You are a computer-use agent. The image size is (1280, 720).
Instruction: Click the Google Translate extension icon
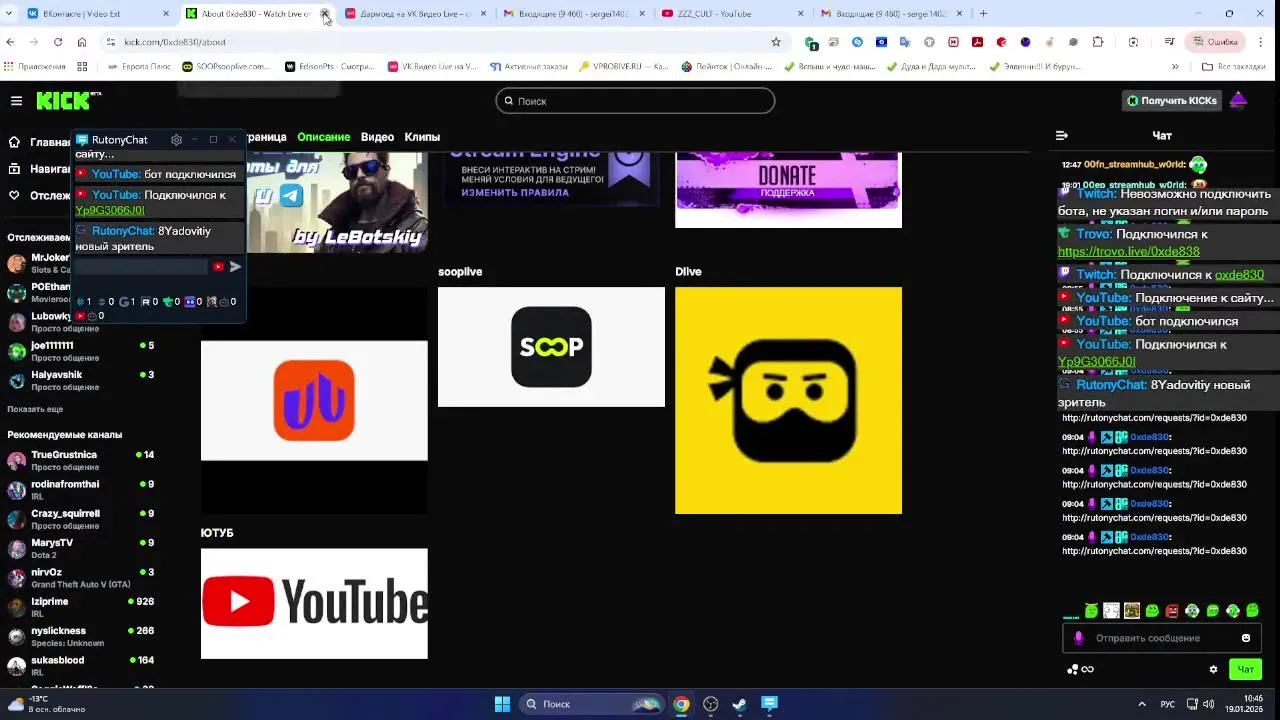click(905, 42)
